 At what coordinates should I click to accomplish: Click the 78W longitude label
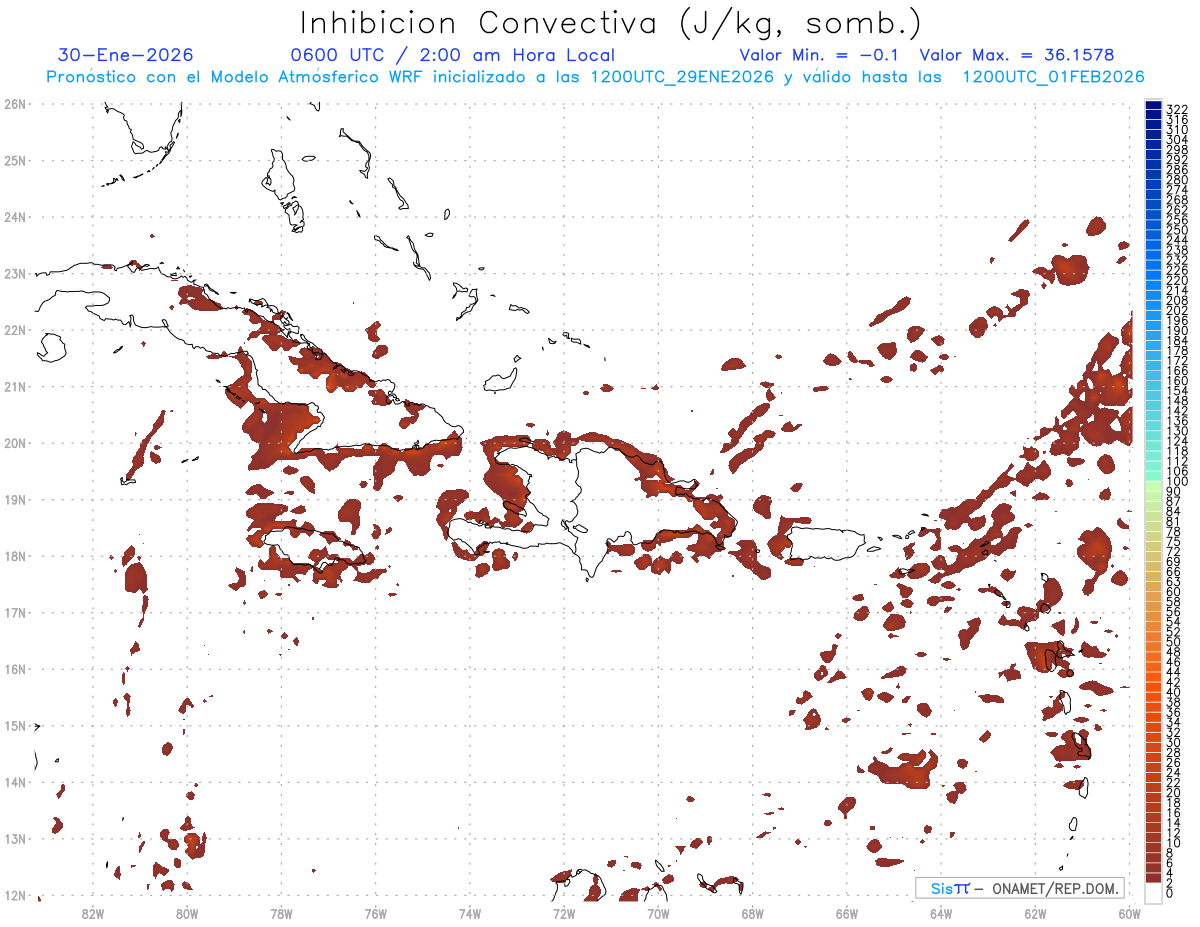coord(281,913)
